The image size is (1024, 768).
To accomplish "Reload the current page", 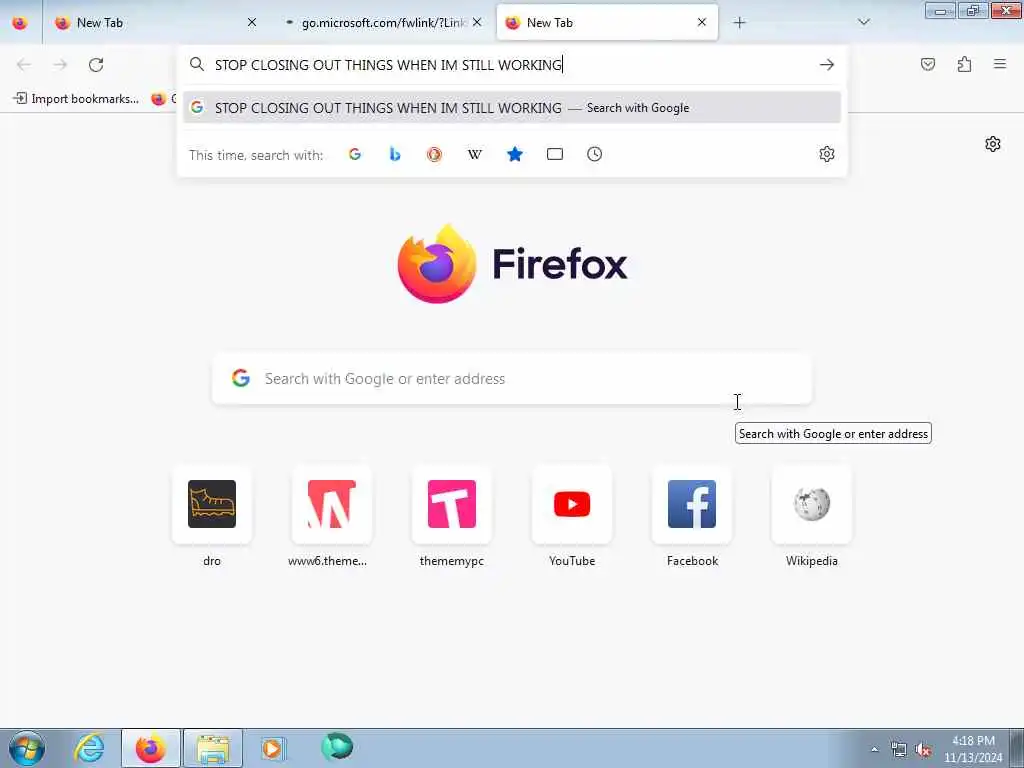I will click(x=96, y=65).
